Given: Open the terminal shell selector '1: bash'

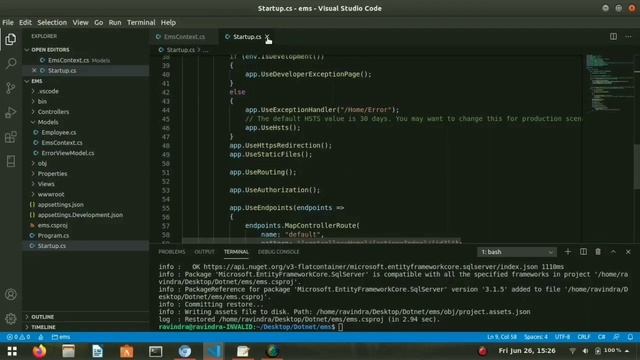Looking at the screenshot, I should pos(517,252).
